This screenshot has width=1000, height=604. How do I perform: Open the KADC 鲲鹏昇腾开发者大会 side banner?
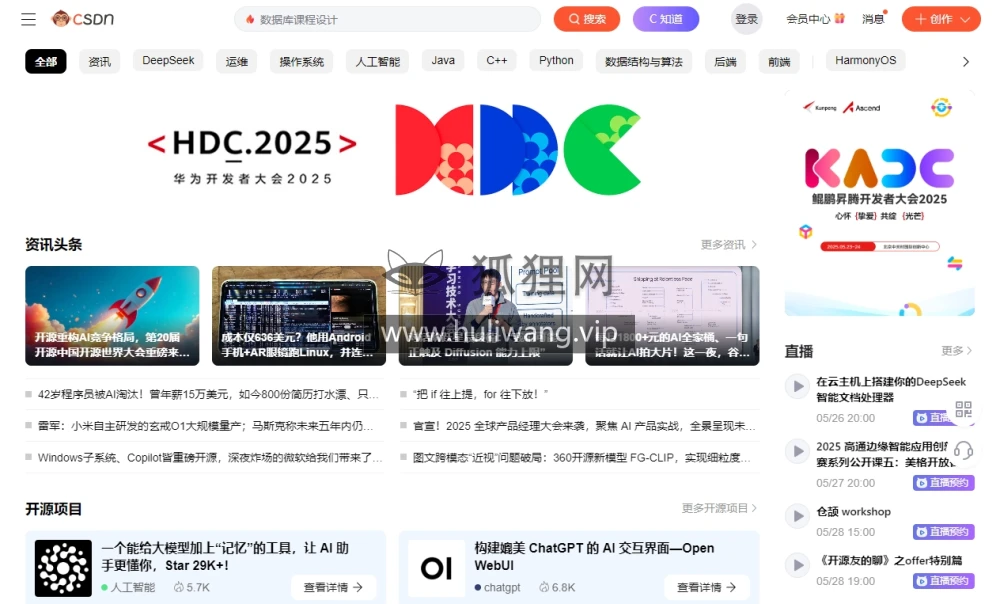879,203
